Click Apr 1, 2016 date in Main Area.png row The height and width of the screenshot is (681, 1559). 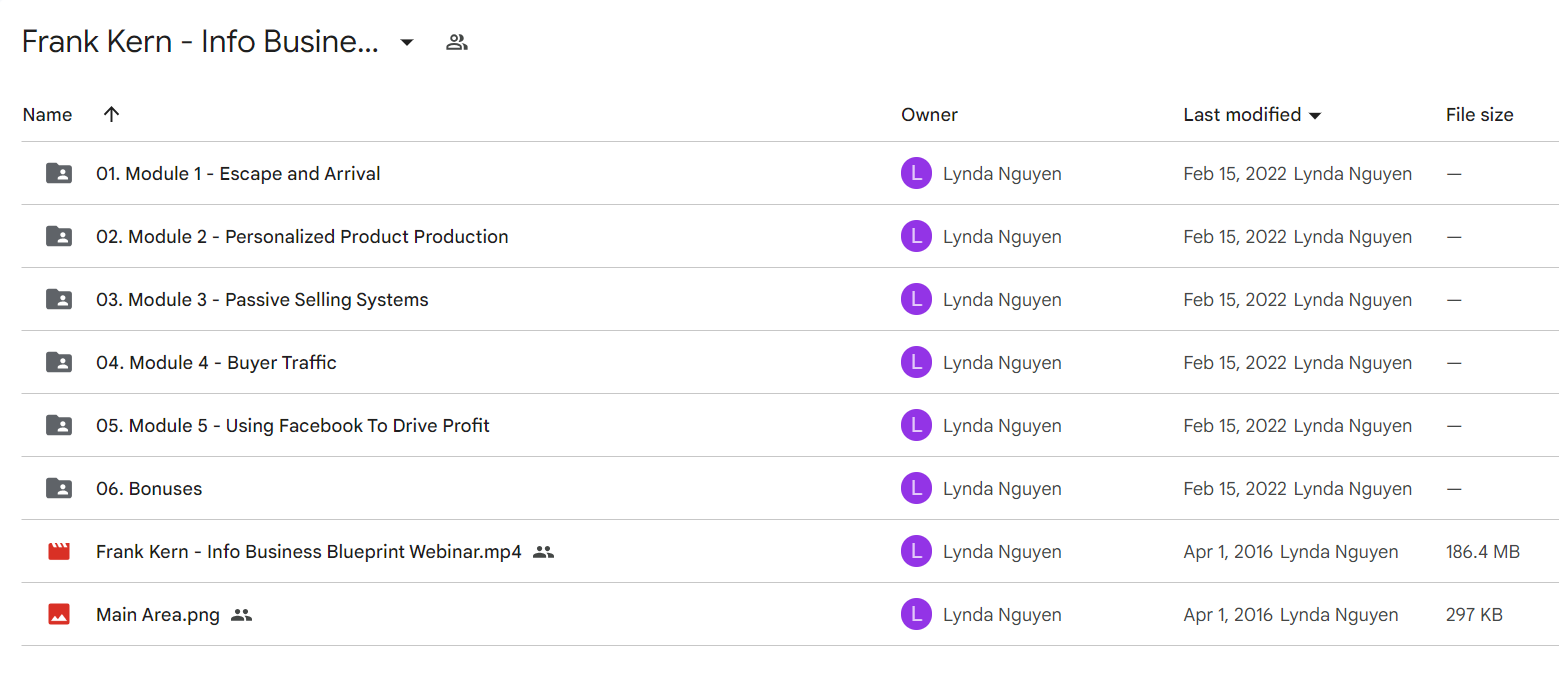(x=1228, y=615)
